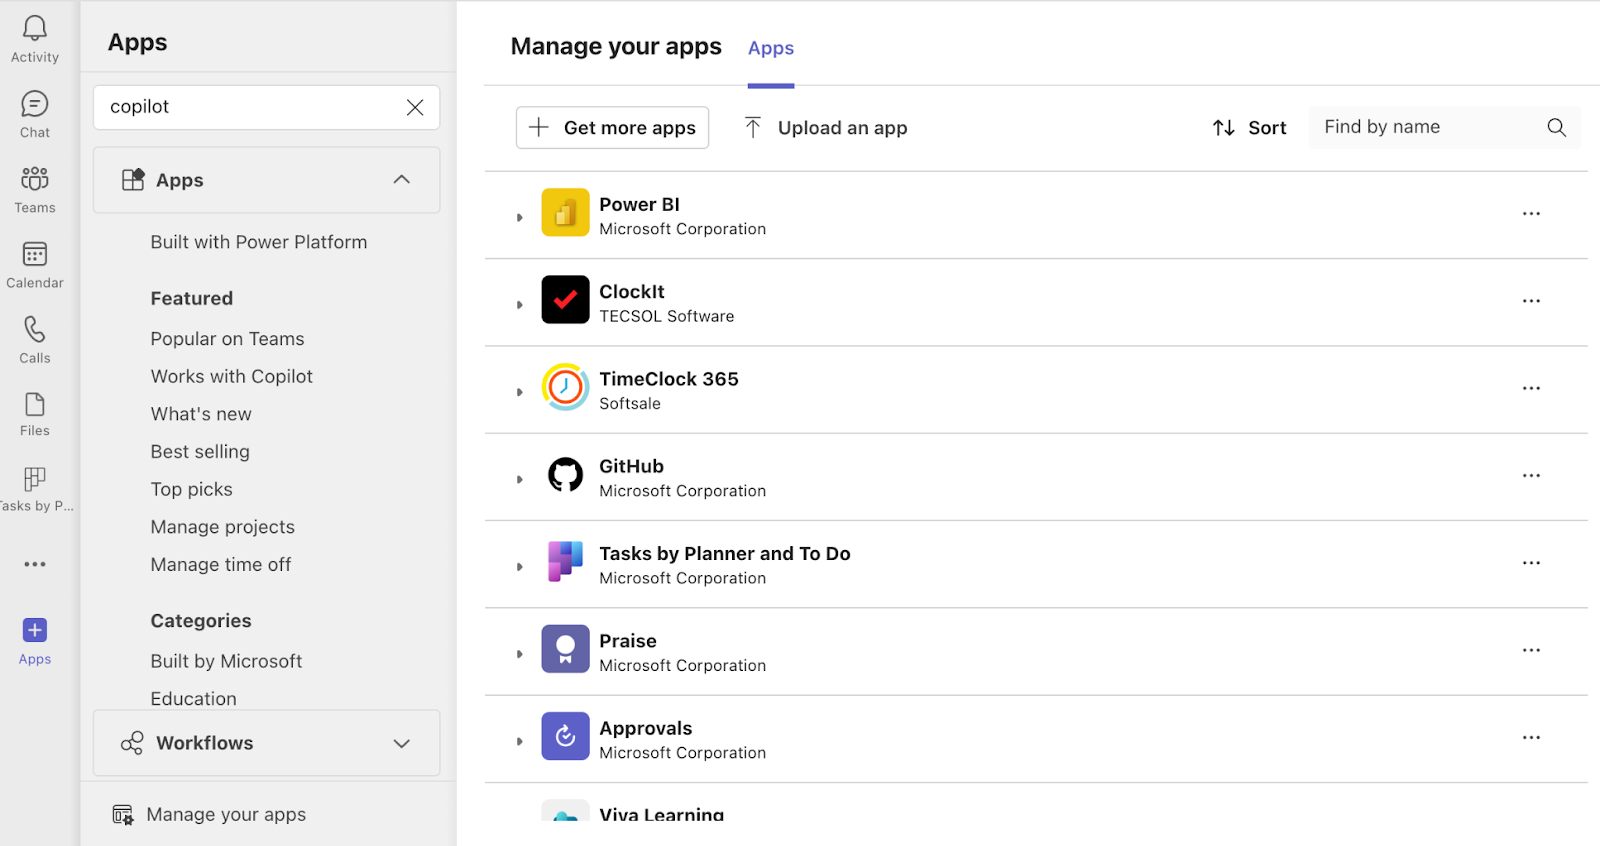Click the Power BI app icon

coord(565,213)
